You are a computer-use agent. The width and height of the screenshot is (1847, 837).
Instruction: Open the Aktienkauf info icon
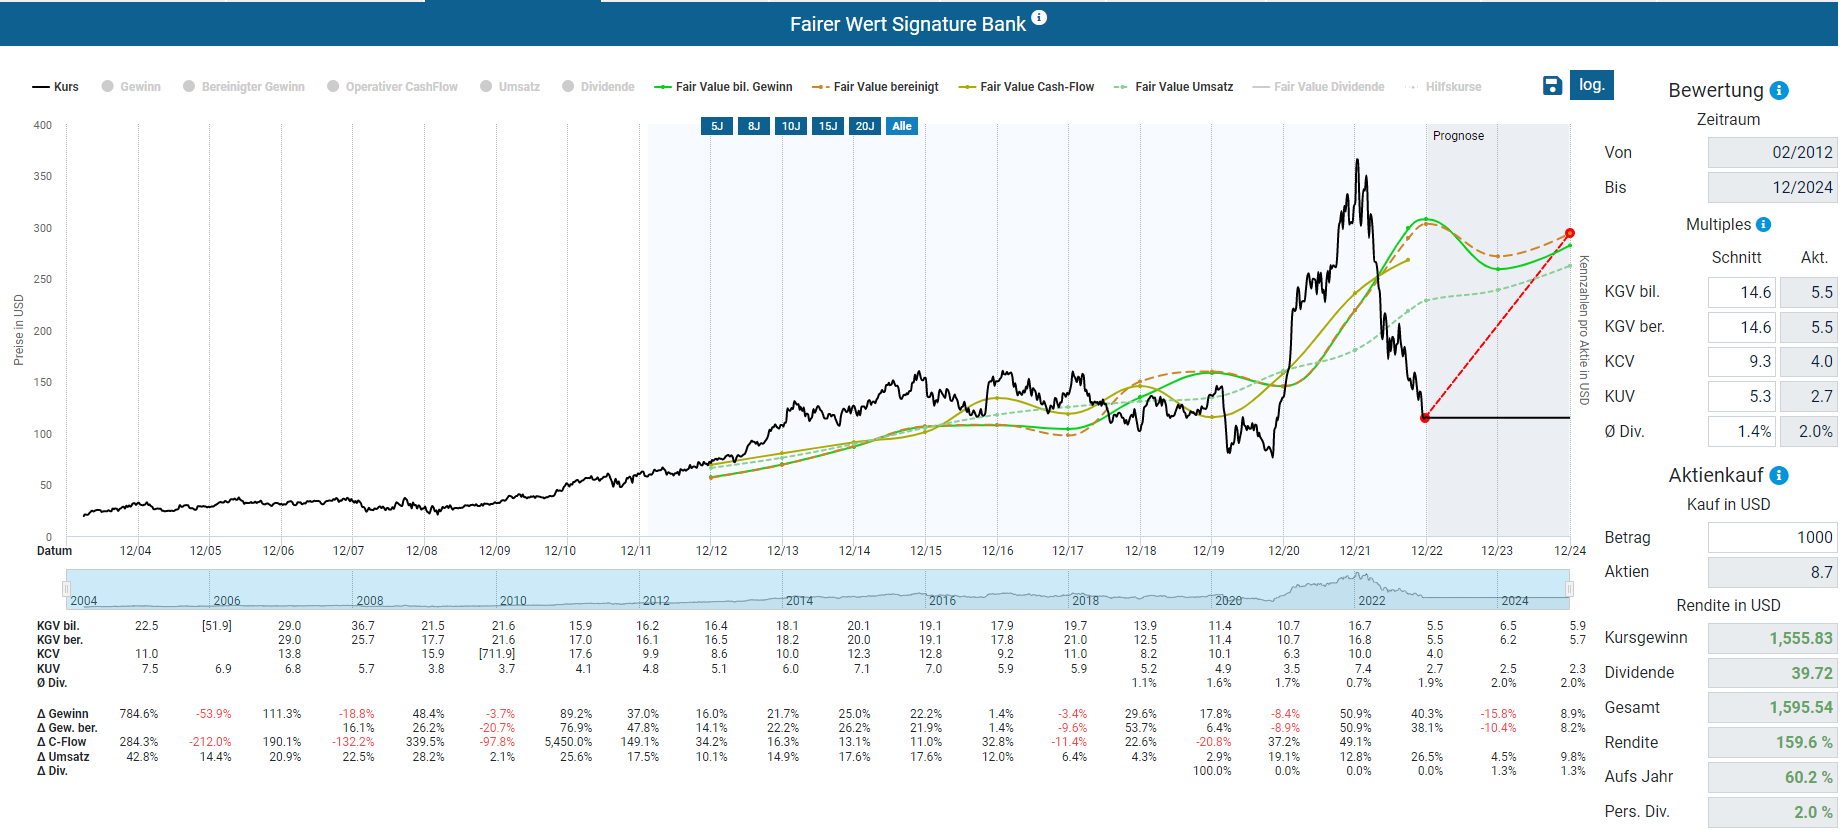click(1779, 476)
